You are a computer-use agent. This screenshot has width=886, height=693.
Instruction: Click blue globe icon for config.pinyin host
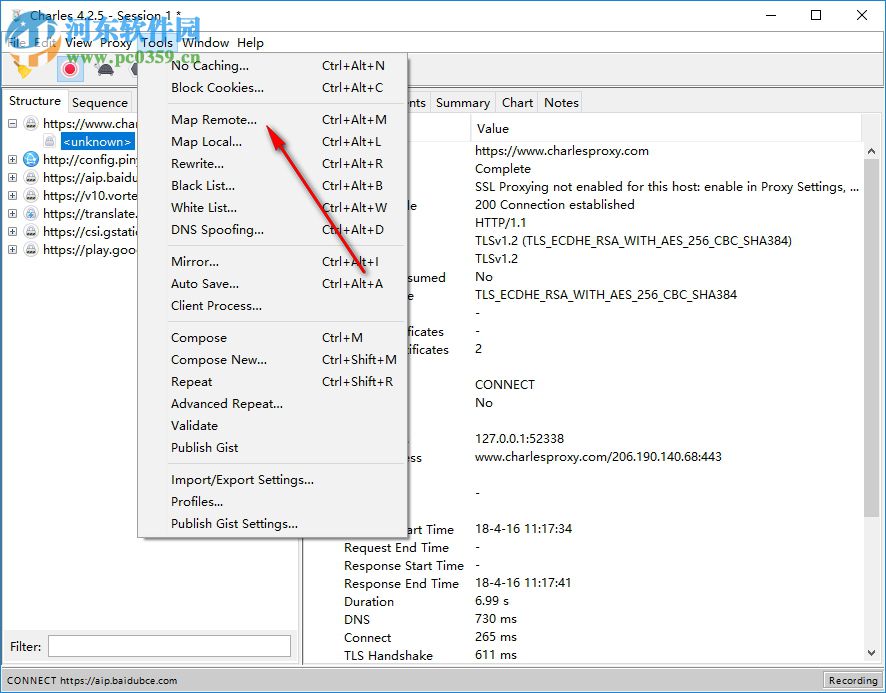tap(31, 159)
